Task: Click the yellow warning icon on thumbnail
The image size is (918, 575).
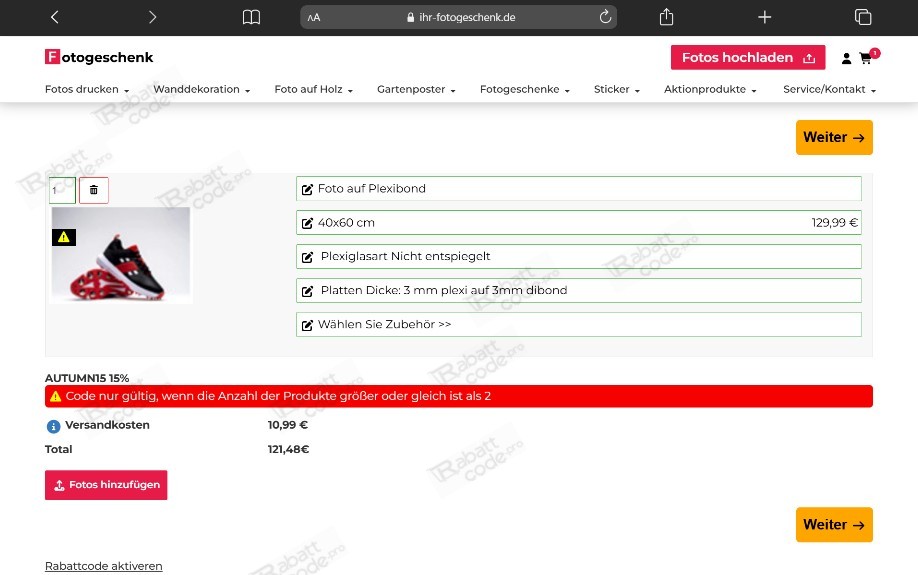Action: click(64, 237)
